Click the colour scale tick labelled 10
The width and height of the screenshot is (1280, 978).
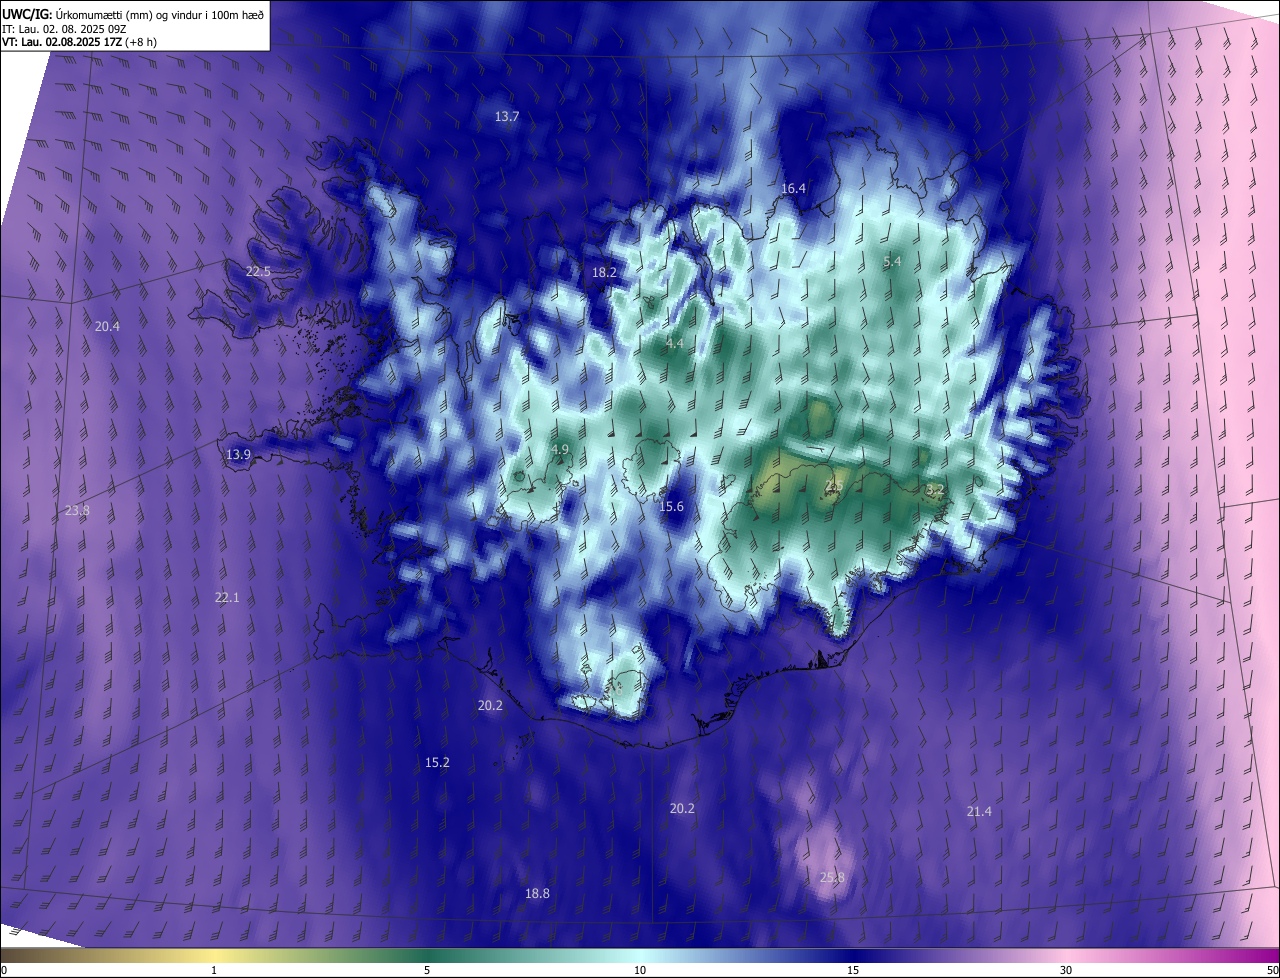[x=640, y=971]
